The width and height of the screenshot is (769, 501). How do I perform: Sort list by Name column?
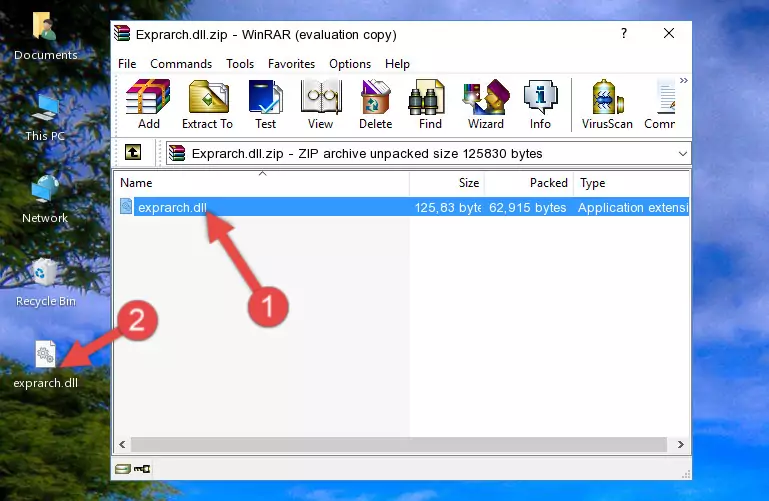(262, 182)
